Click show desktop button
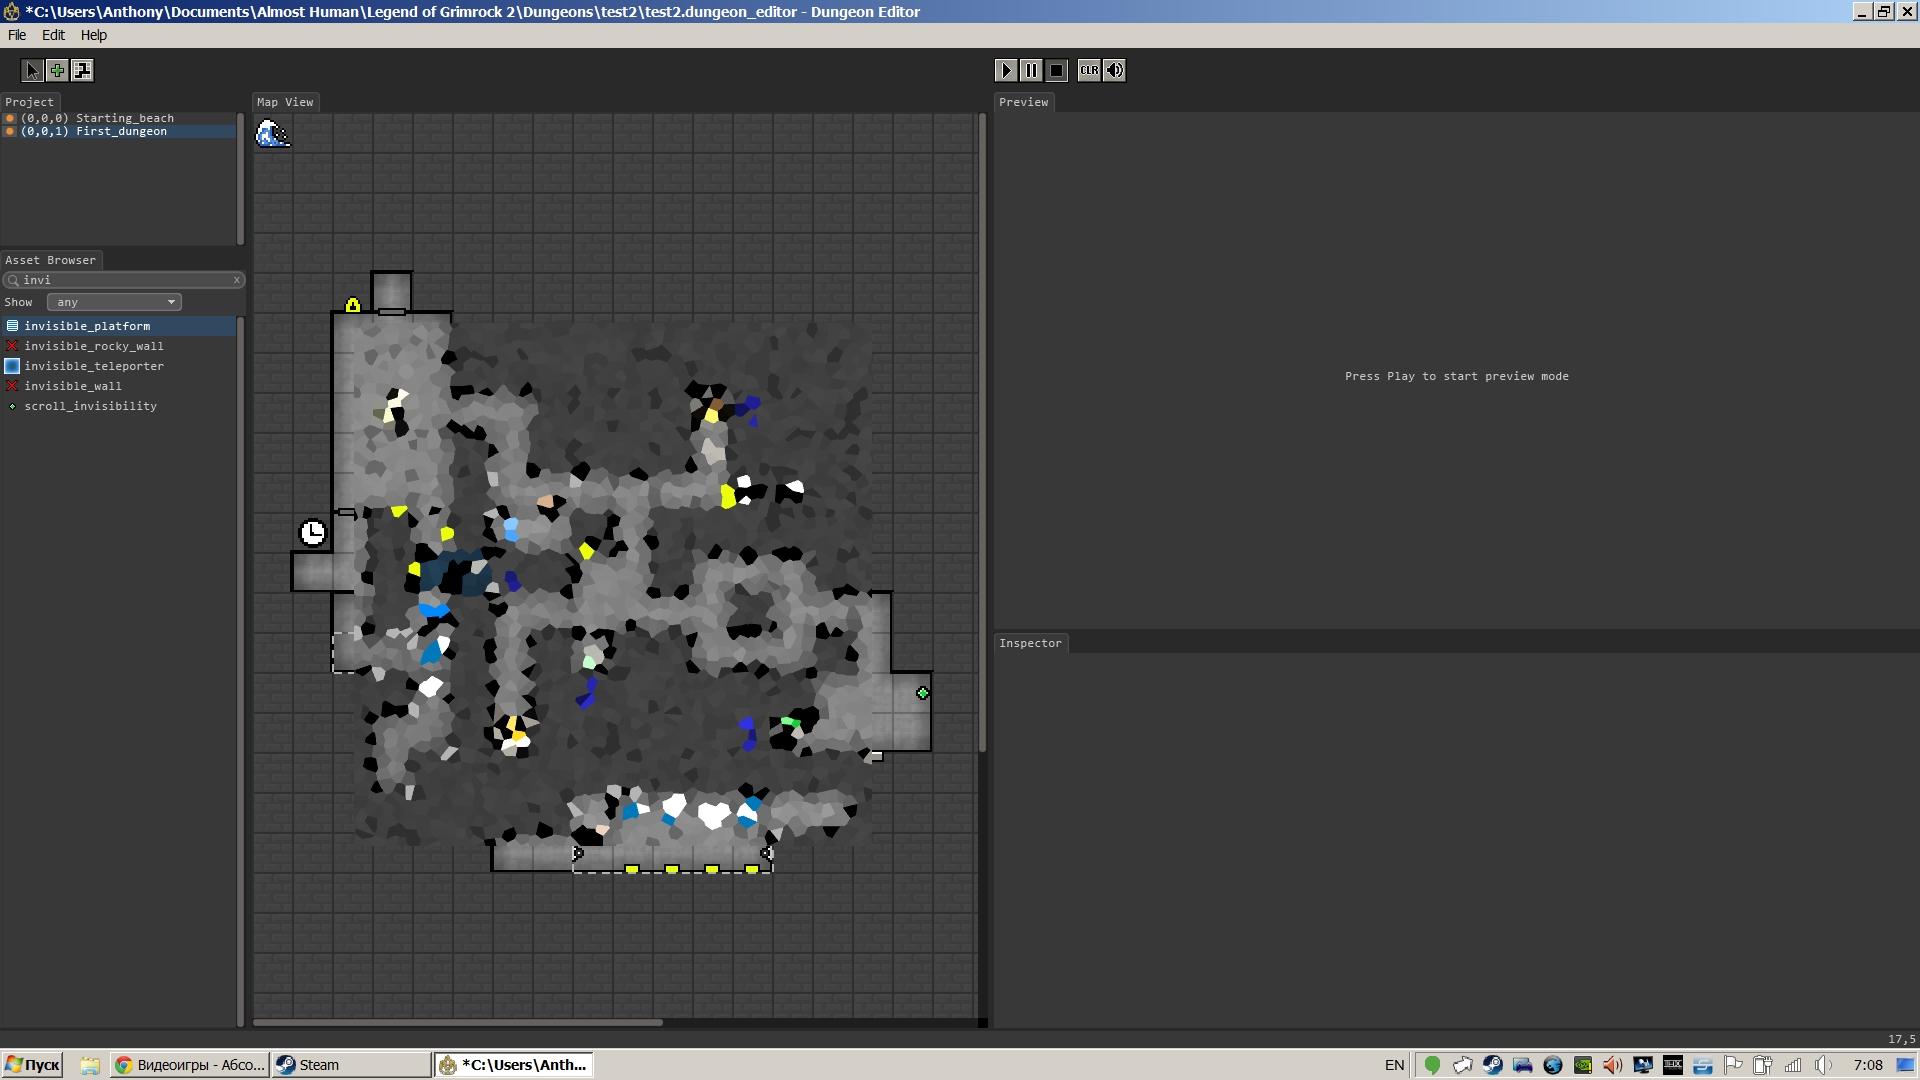This screenshot has width=1920, height=1080. [x=1906, y=1065]
